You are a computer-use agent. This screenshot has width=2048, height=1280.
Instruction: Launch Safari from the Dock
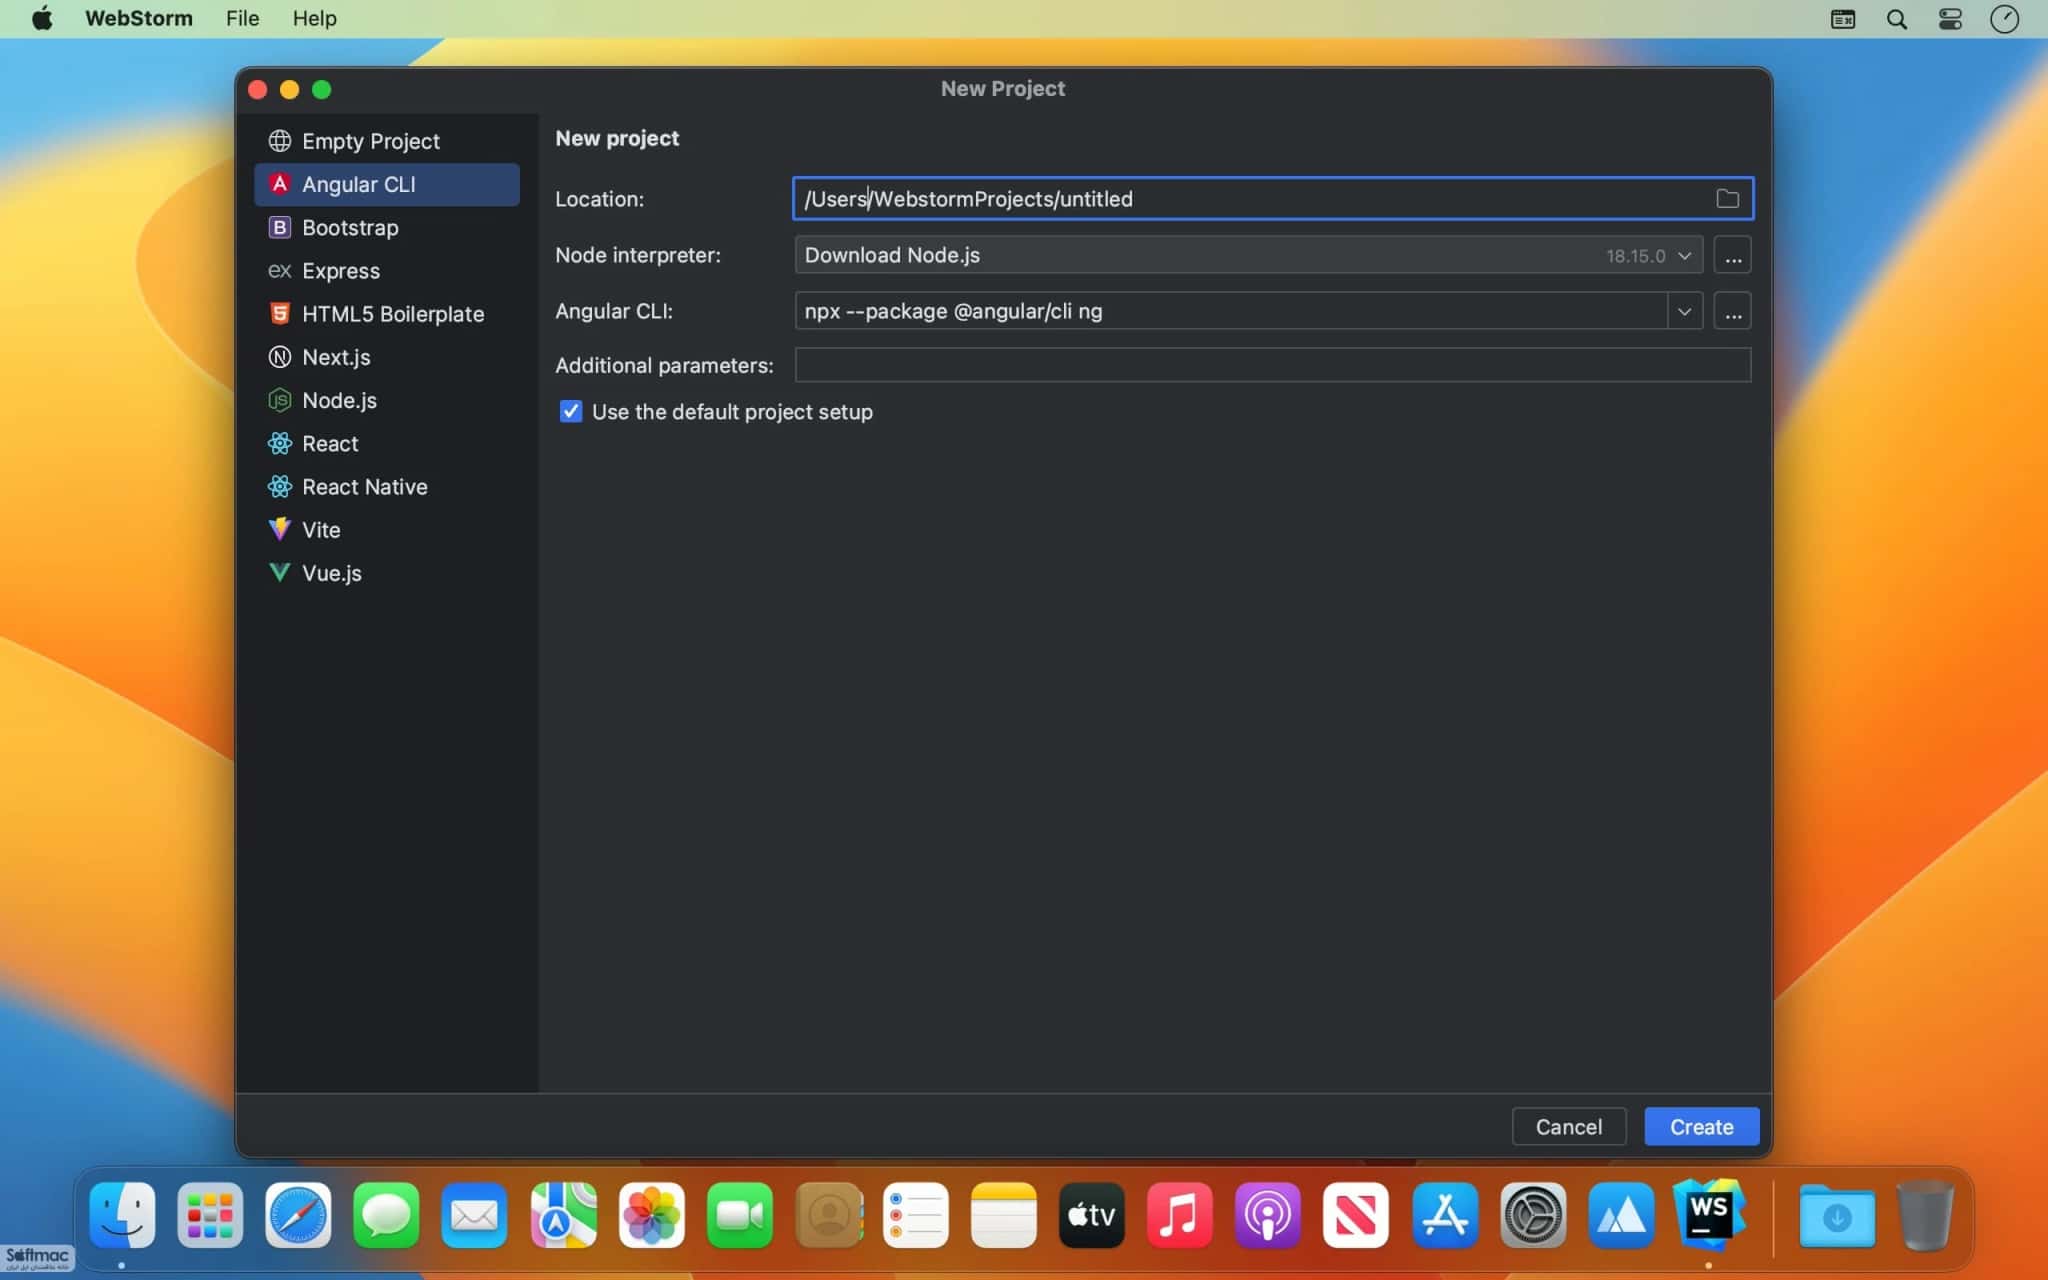298,1215
